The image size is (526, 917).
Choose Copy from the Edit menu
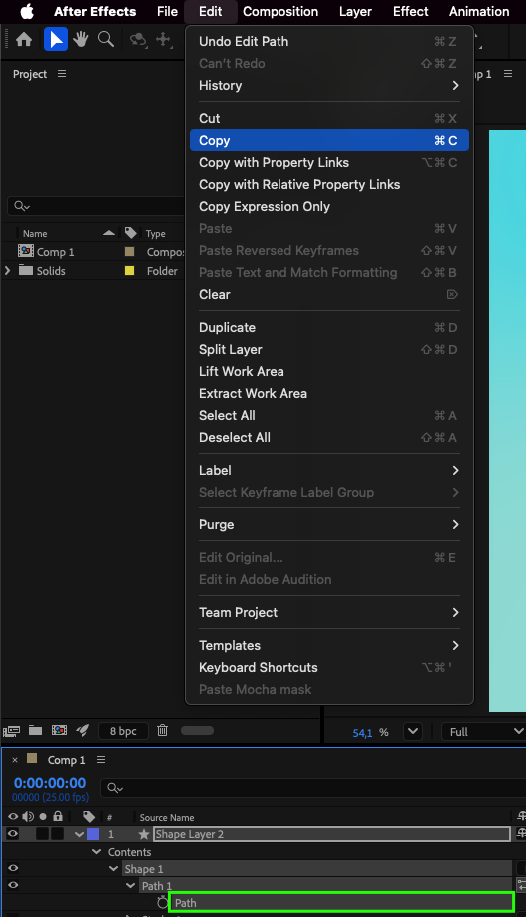click(329, 140)
